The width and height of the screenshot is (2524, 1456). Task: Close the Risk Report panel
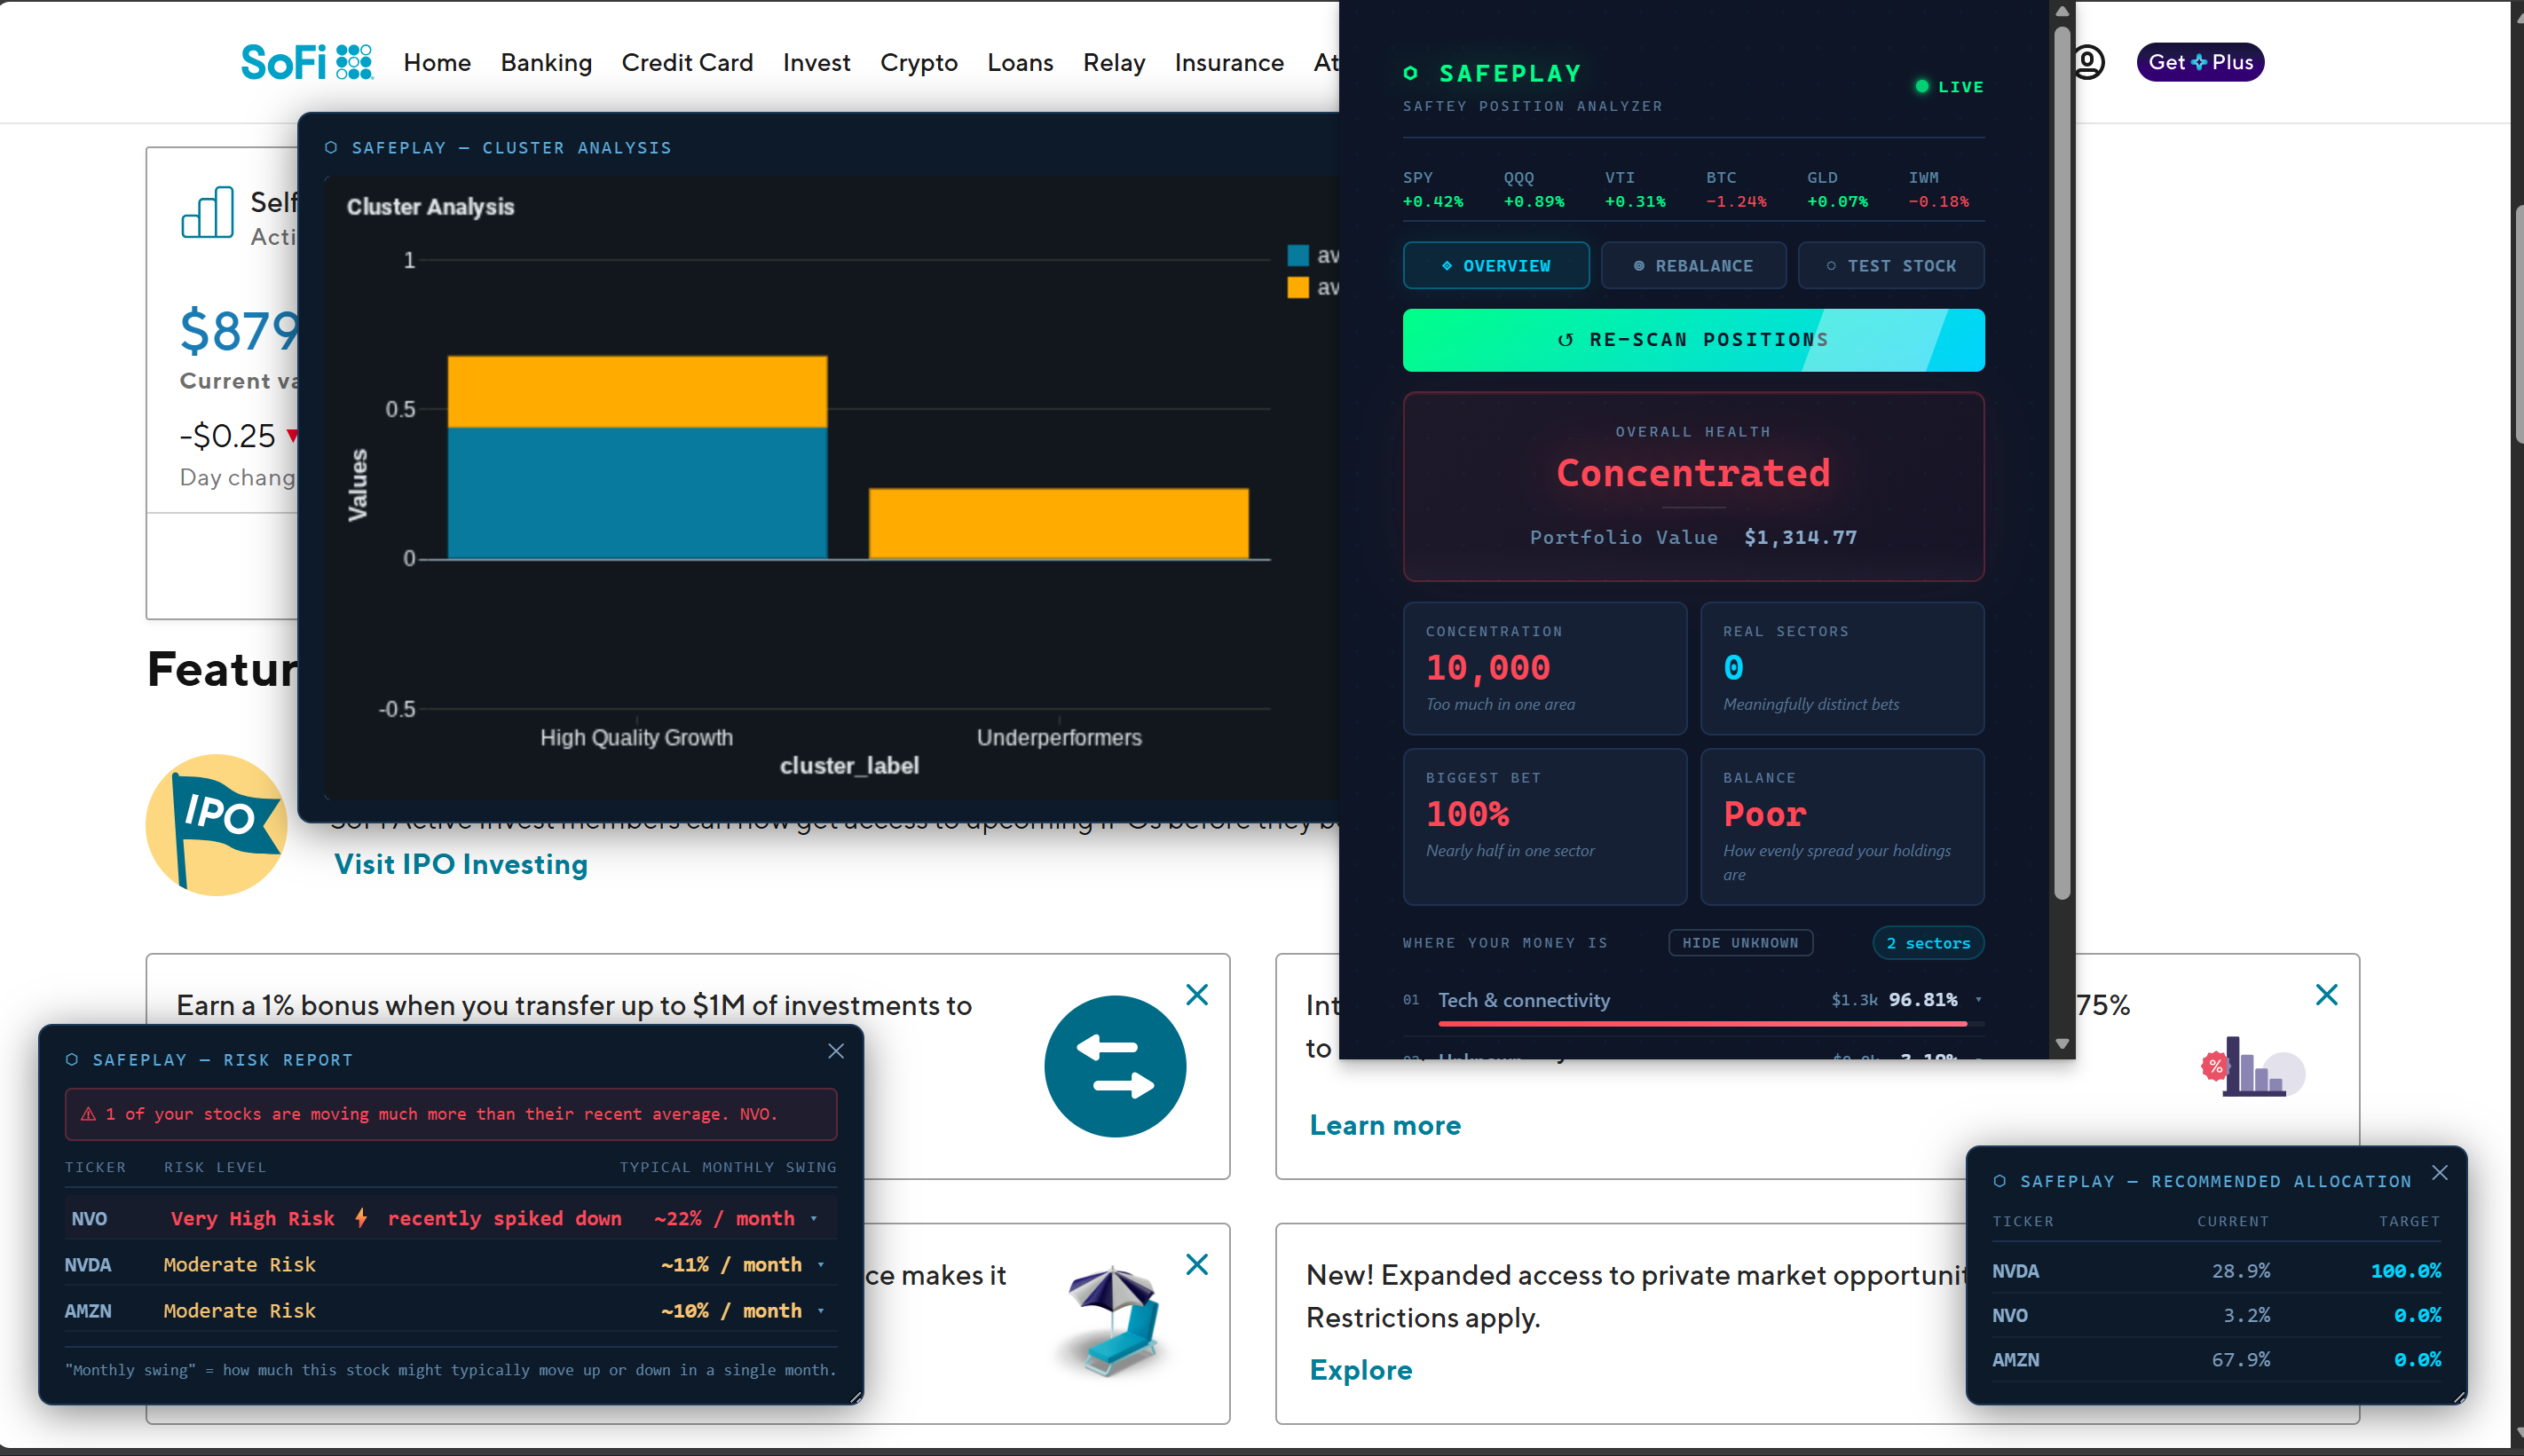coord(836,1051)
